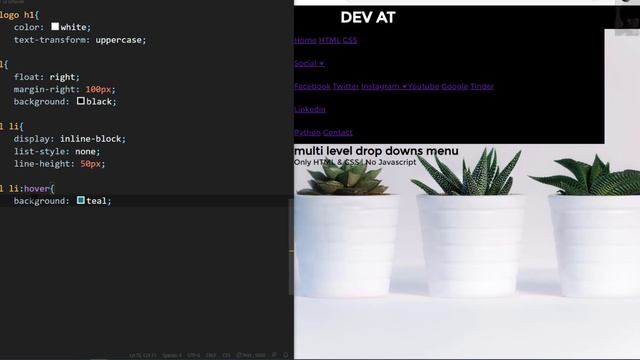Click the white color swatch in code
640x360 pixels.
pos(55,27)
